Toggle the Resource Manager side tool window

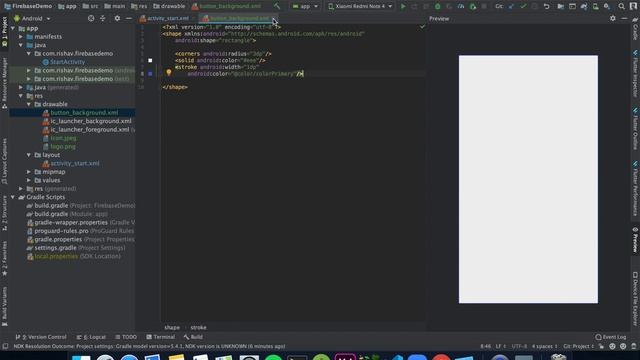(x=4, y=82)
